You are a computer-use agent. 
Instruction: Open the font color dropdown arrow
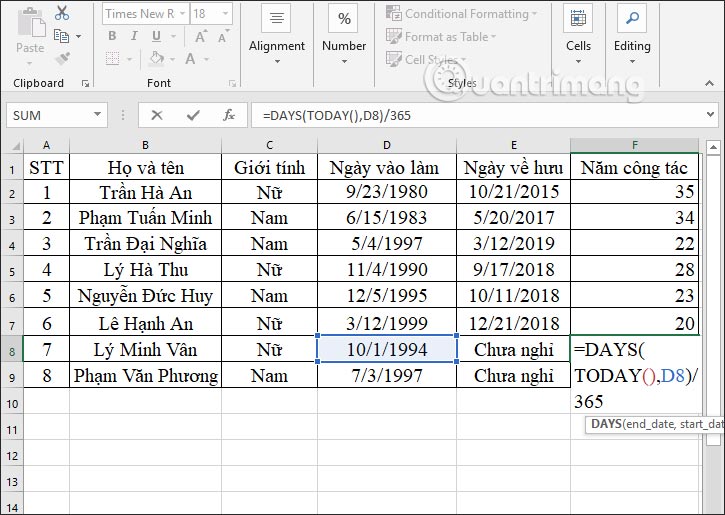[206, 60]
